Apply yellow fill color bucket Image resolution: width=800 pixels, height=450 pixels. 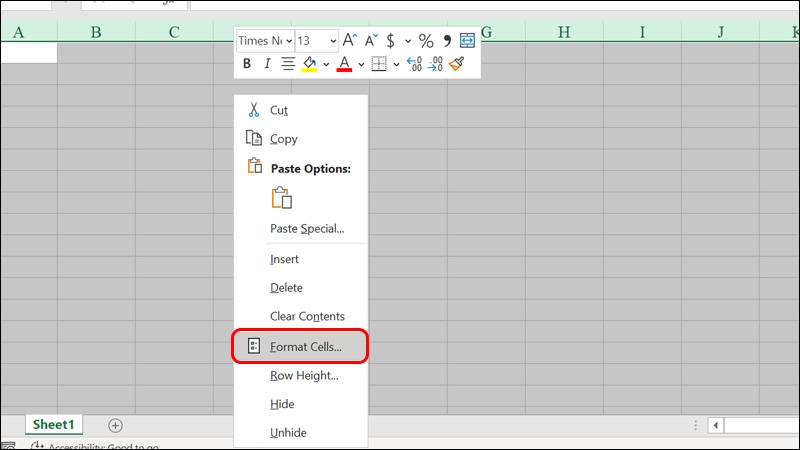(309, 64)
